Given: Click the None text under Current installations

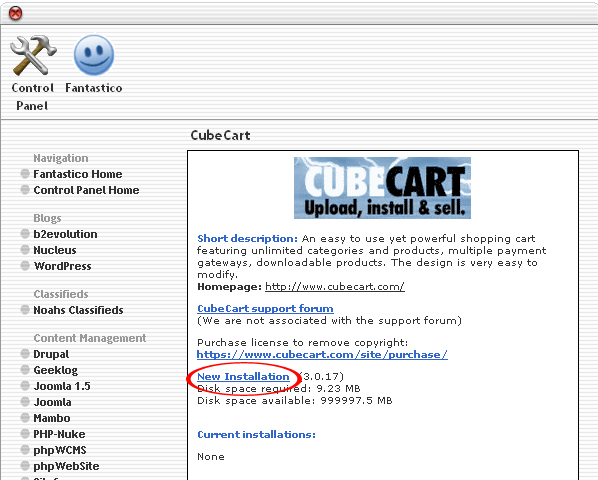Looking at the screenshot, I should [211, 457].
